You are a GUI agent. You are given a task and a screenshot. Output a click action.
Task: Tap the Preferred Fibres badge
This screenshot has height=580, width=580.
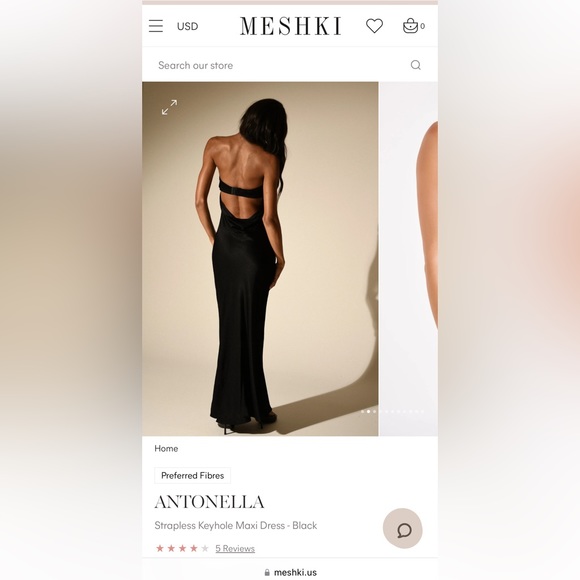(x=192, y=476)
